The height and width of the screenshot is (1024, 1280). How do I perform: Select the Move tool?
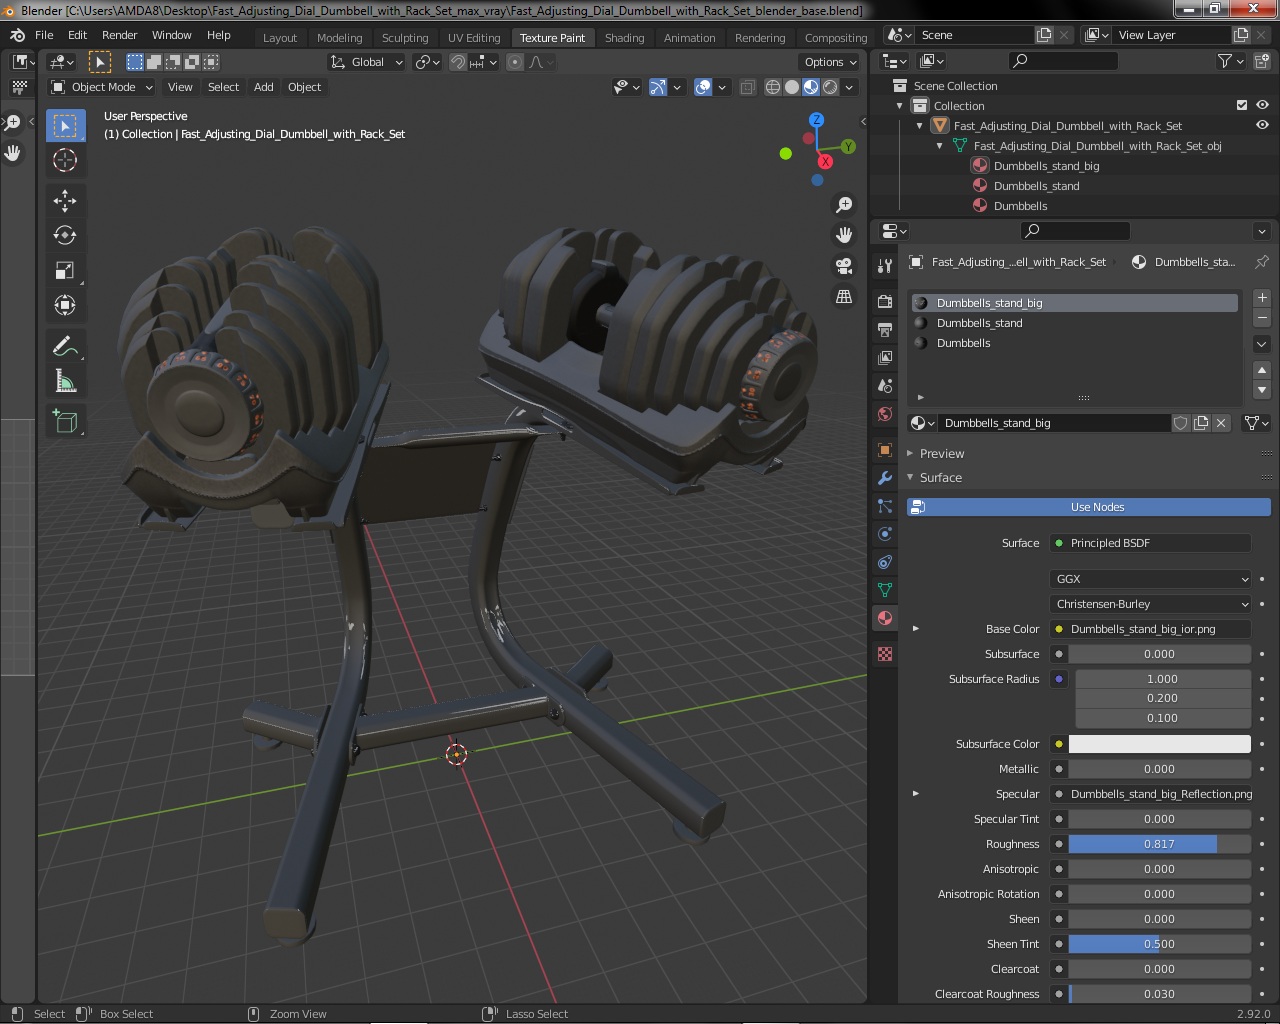65,201
